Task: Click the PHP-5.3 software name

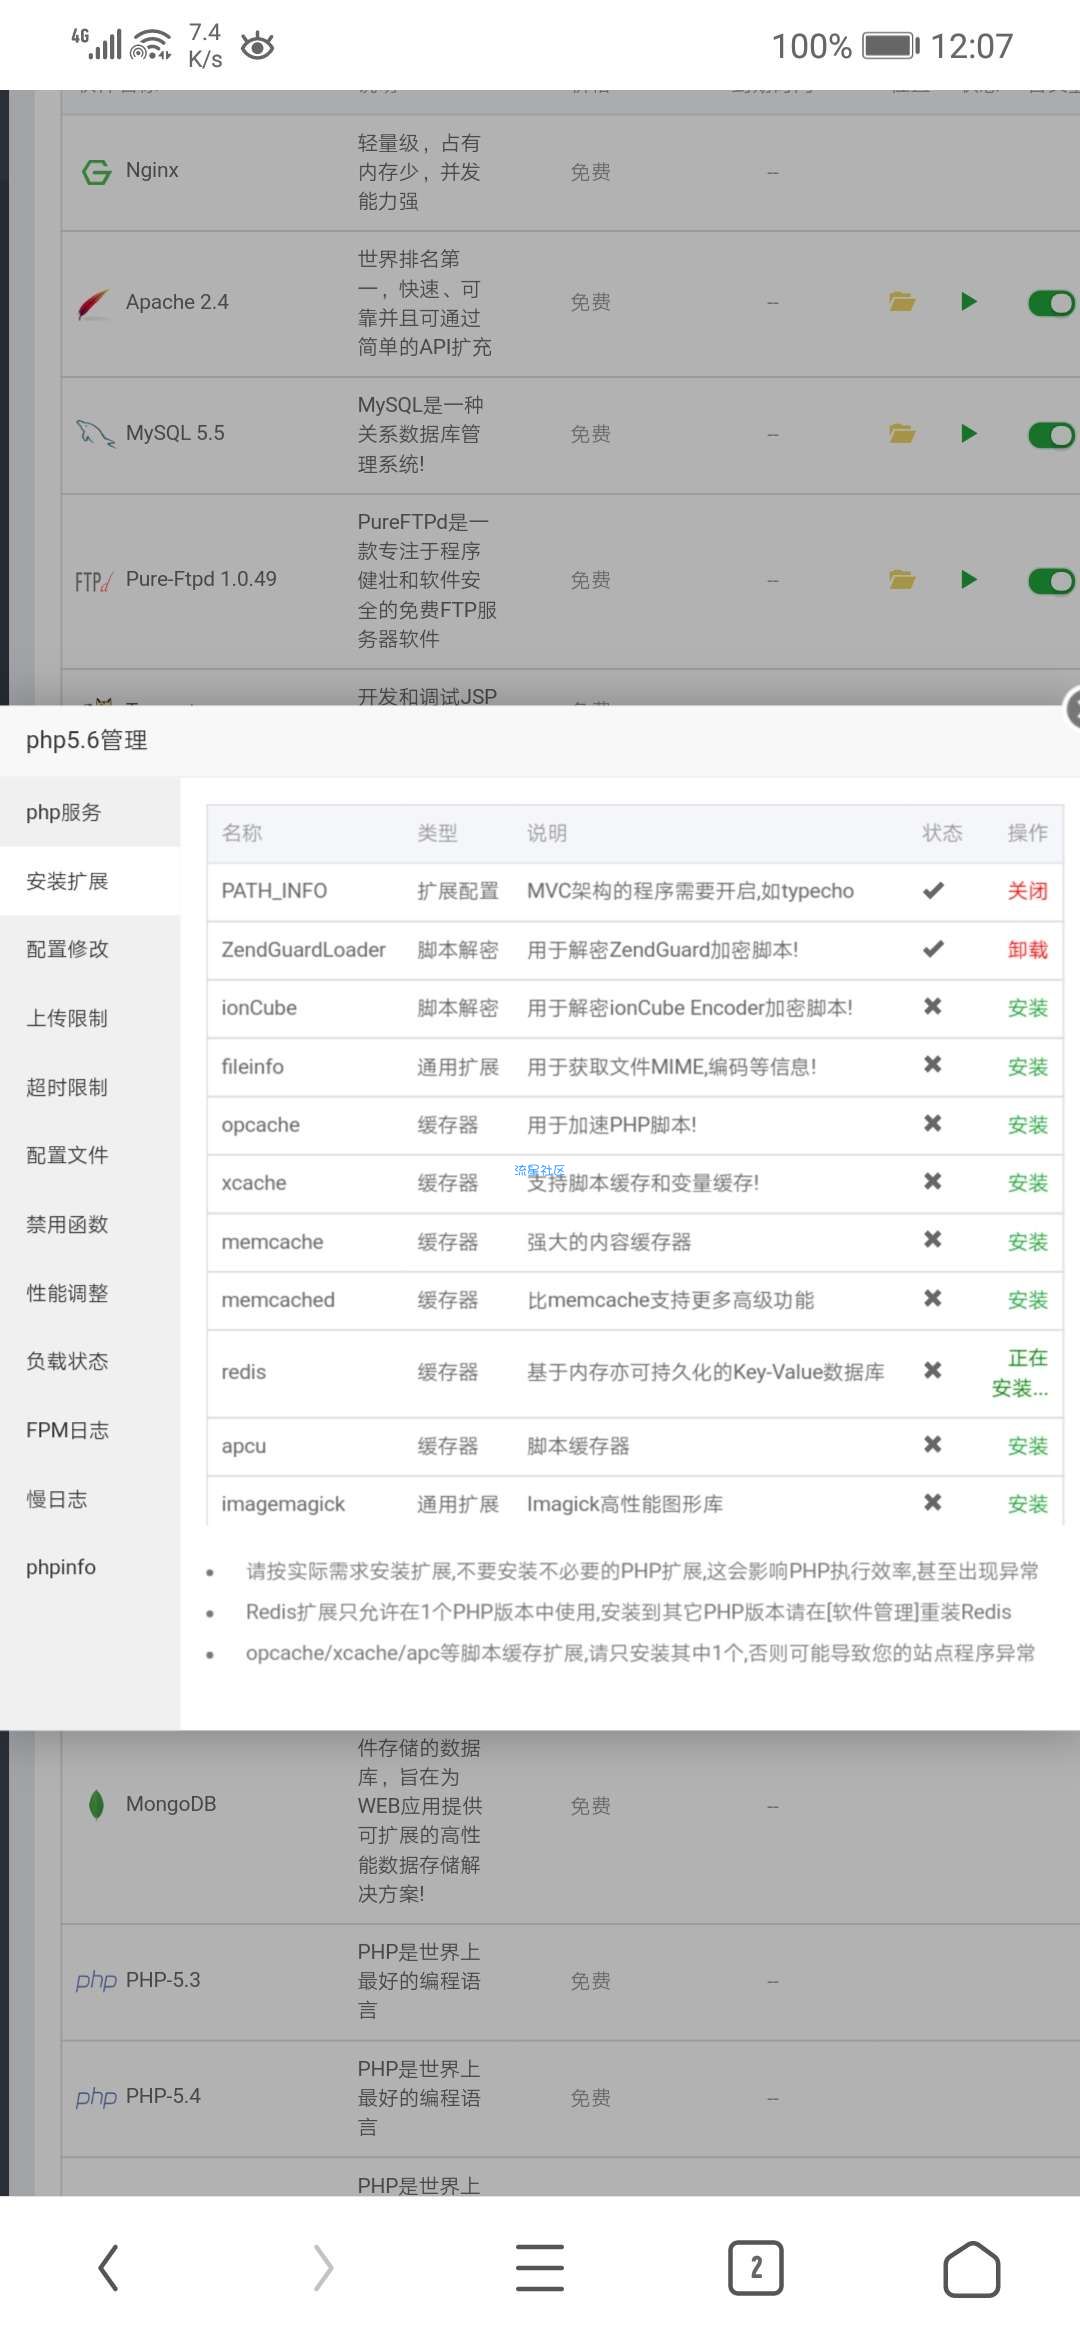Action: coord(163,1980)
